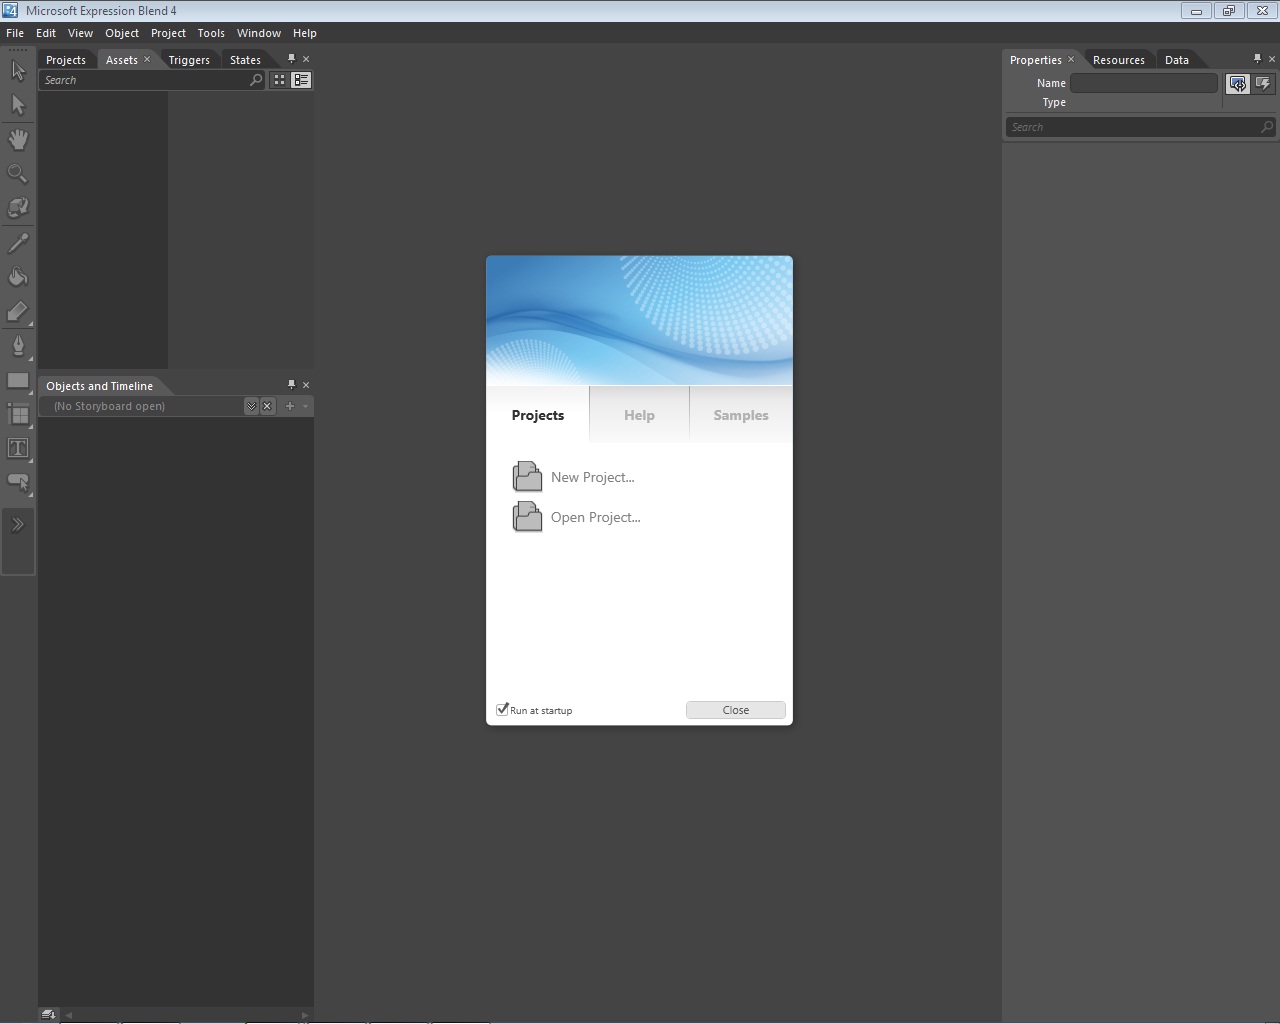Image resolution: width=1280 pixels, height=1024 pixels.
Task: Select the Gradient tool
Action: click(x=18, y=311)
